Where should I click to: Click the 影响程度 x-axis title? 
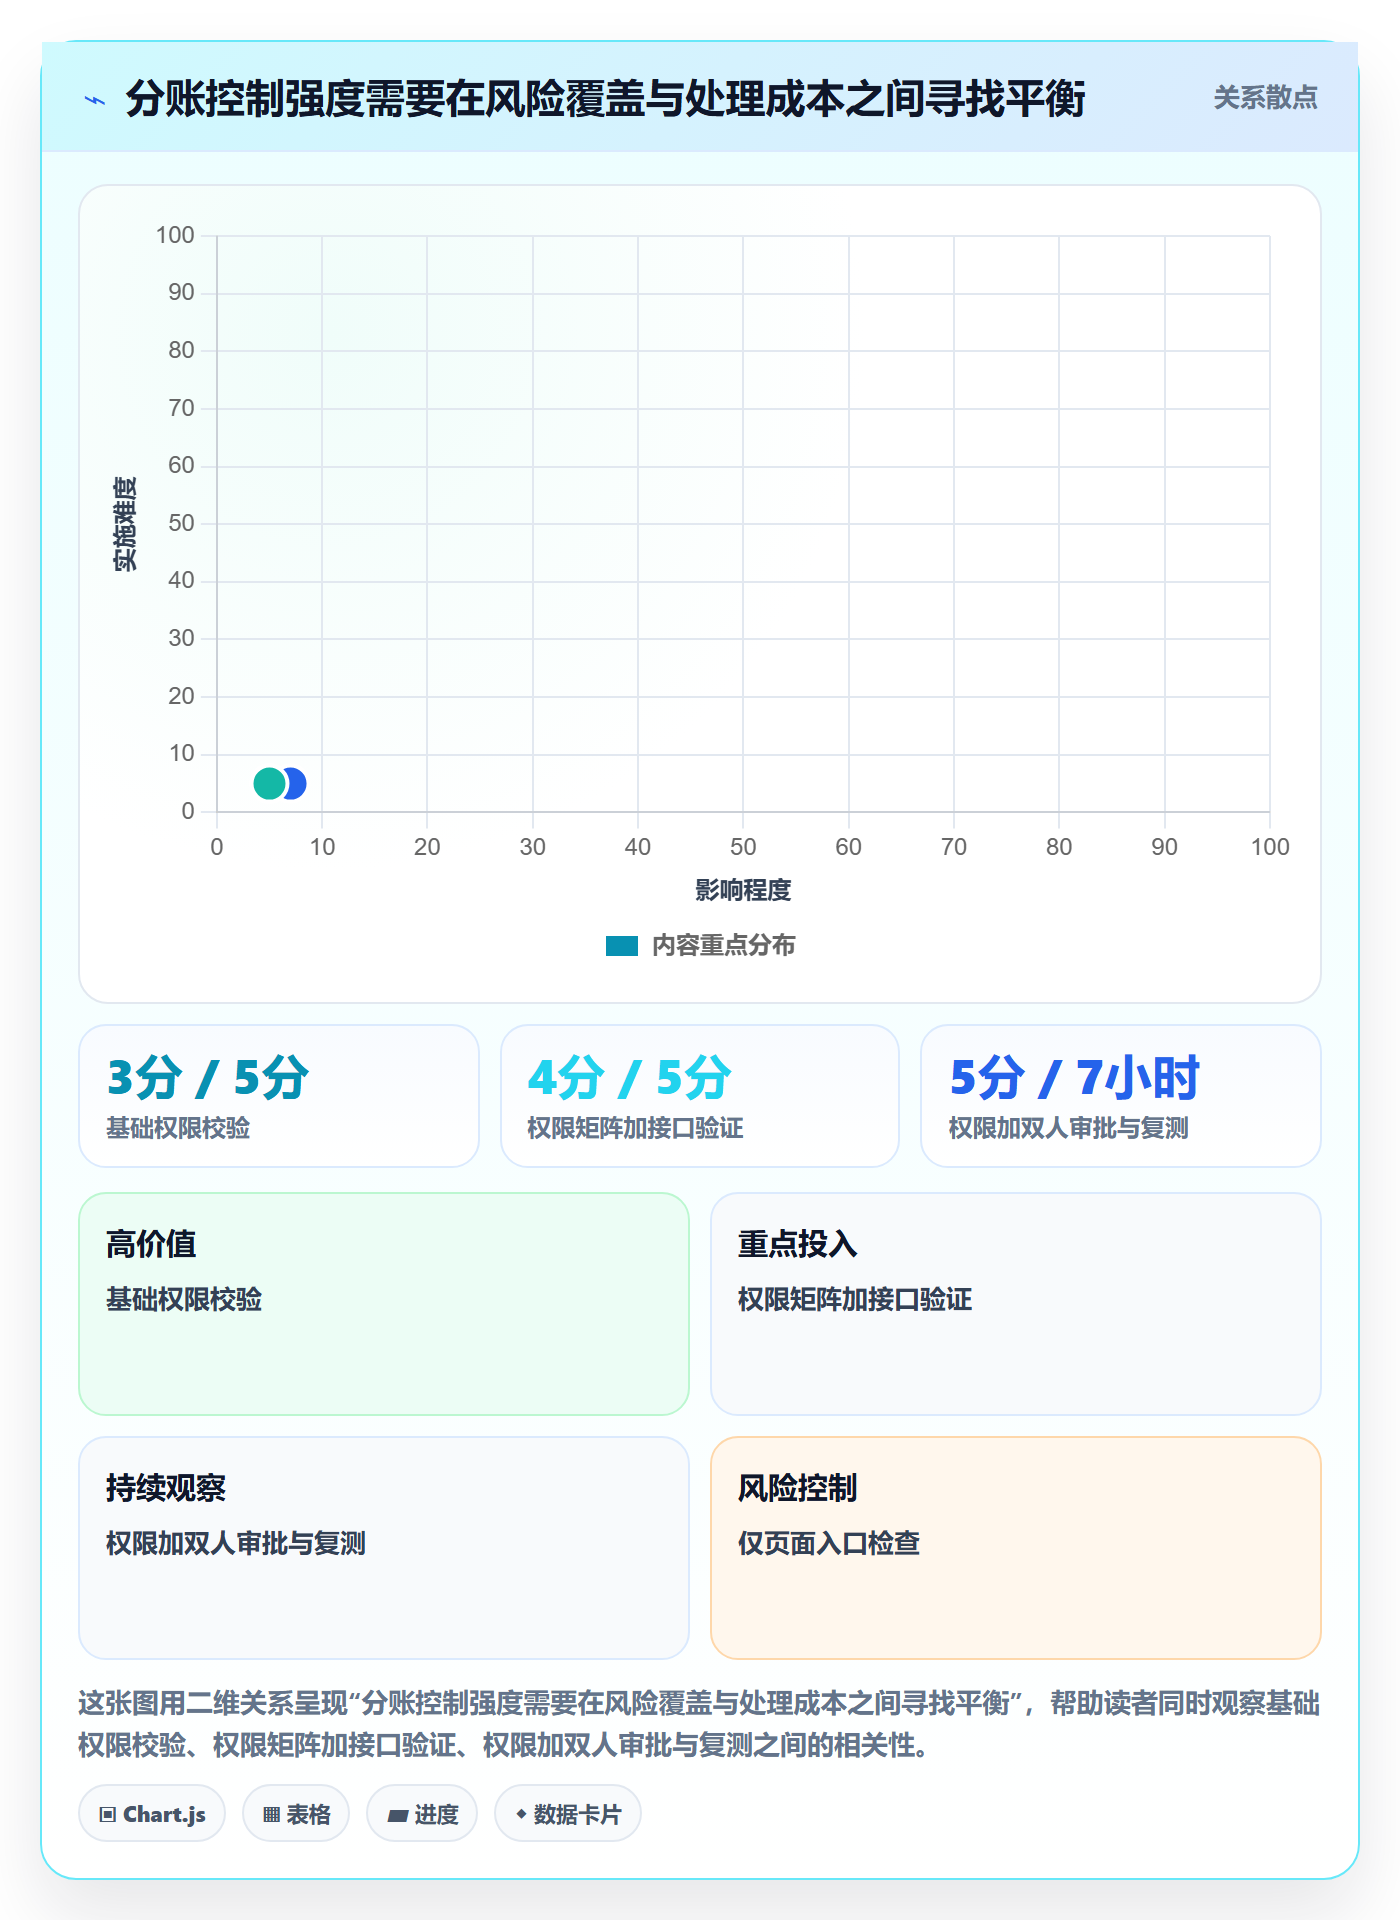pyautogui.click(x=743, y=890)
